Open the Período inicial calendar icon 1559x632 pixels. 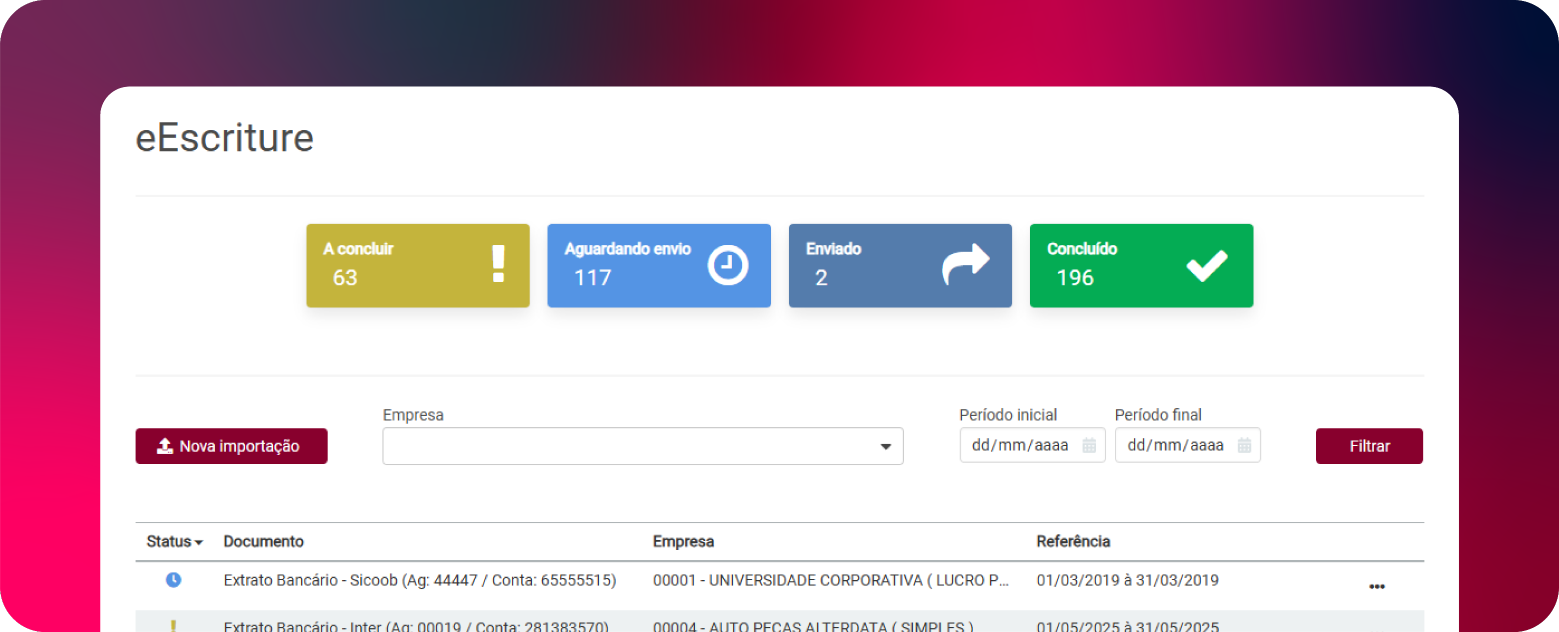tap(1089, 446)
